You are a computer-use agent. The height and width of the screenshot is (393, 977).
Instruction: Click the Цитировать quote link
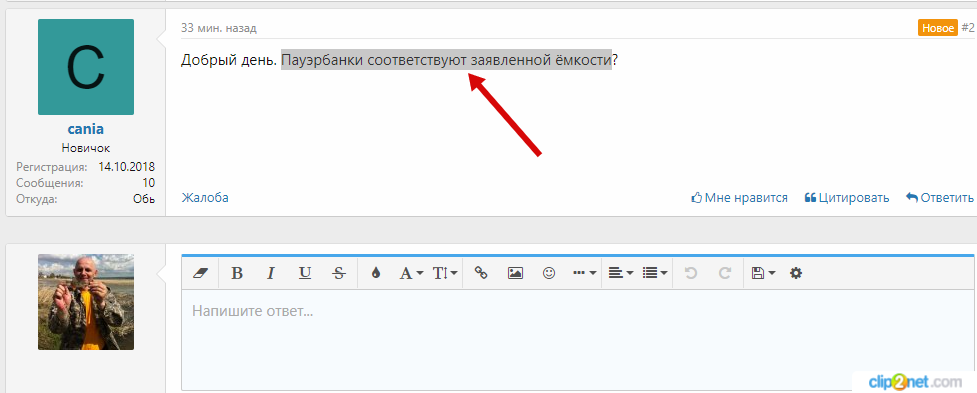[x=847, y=198]
